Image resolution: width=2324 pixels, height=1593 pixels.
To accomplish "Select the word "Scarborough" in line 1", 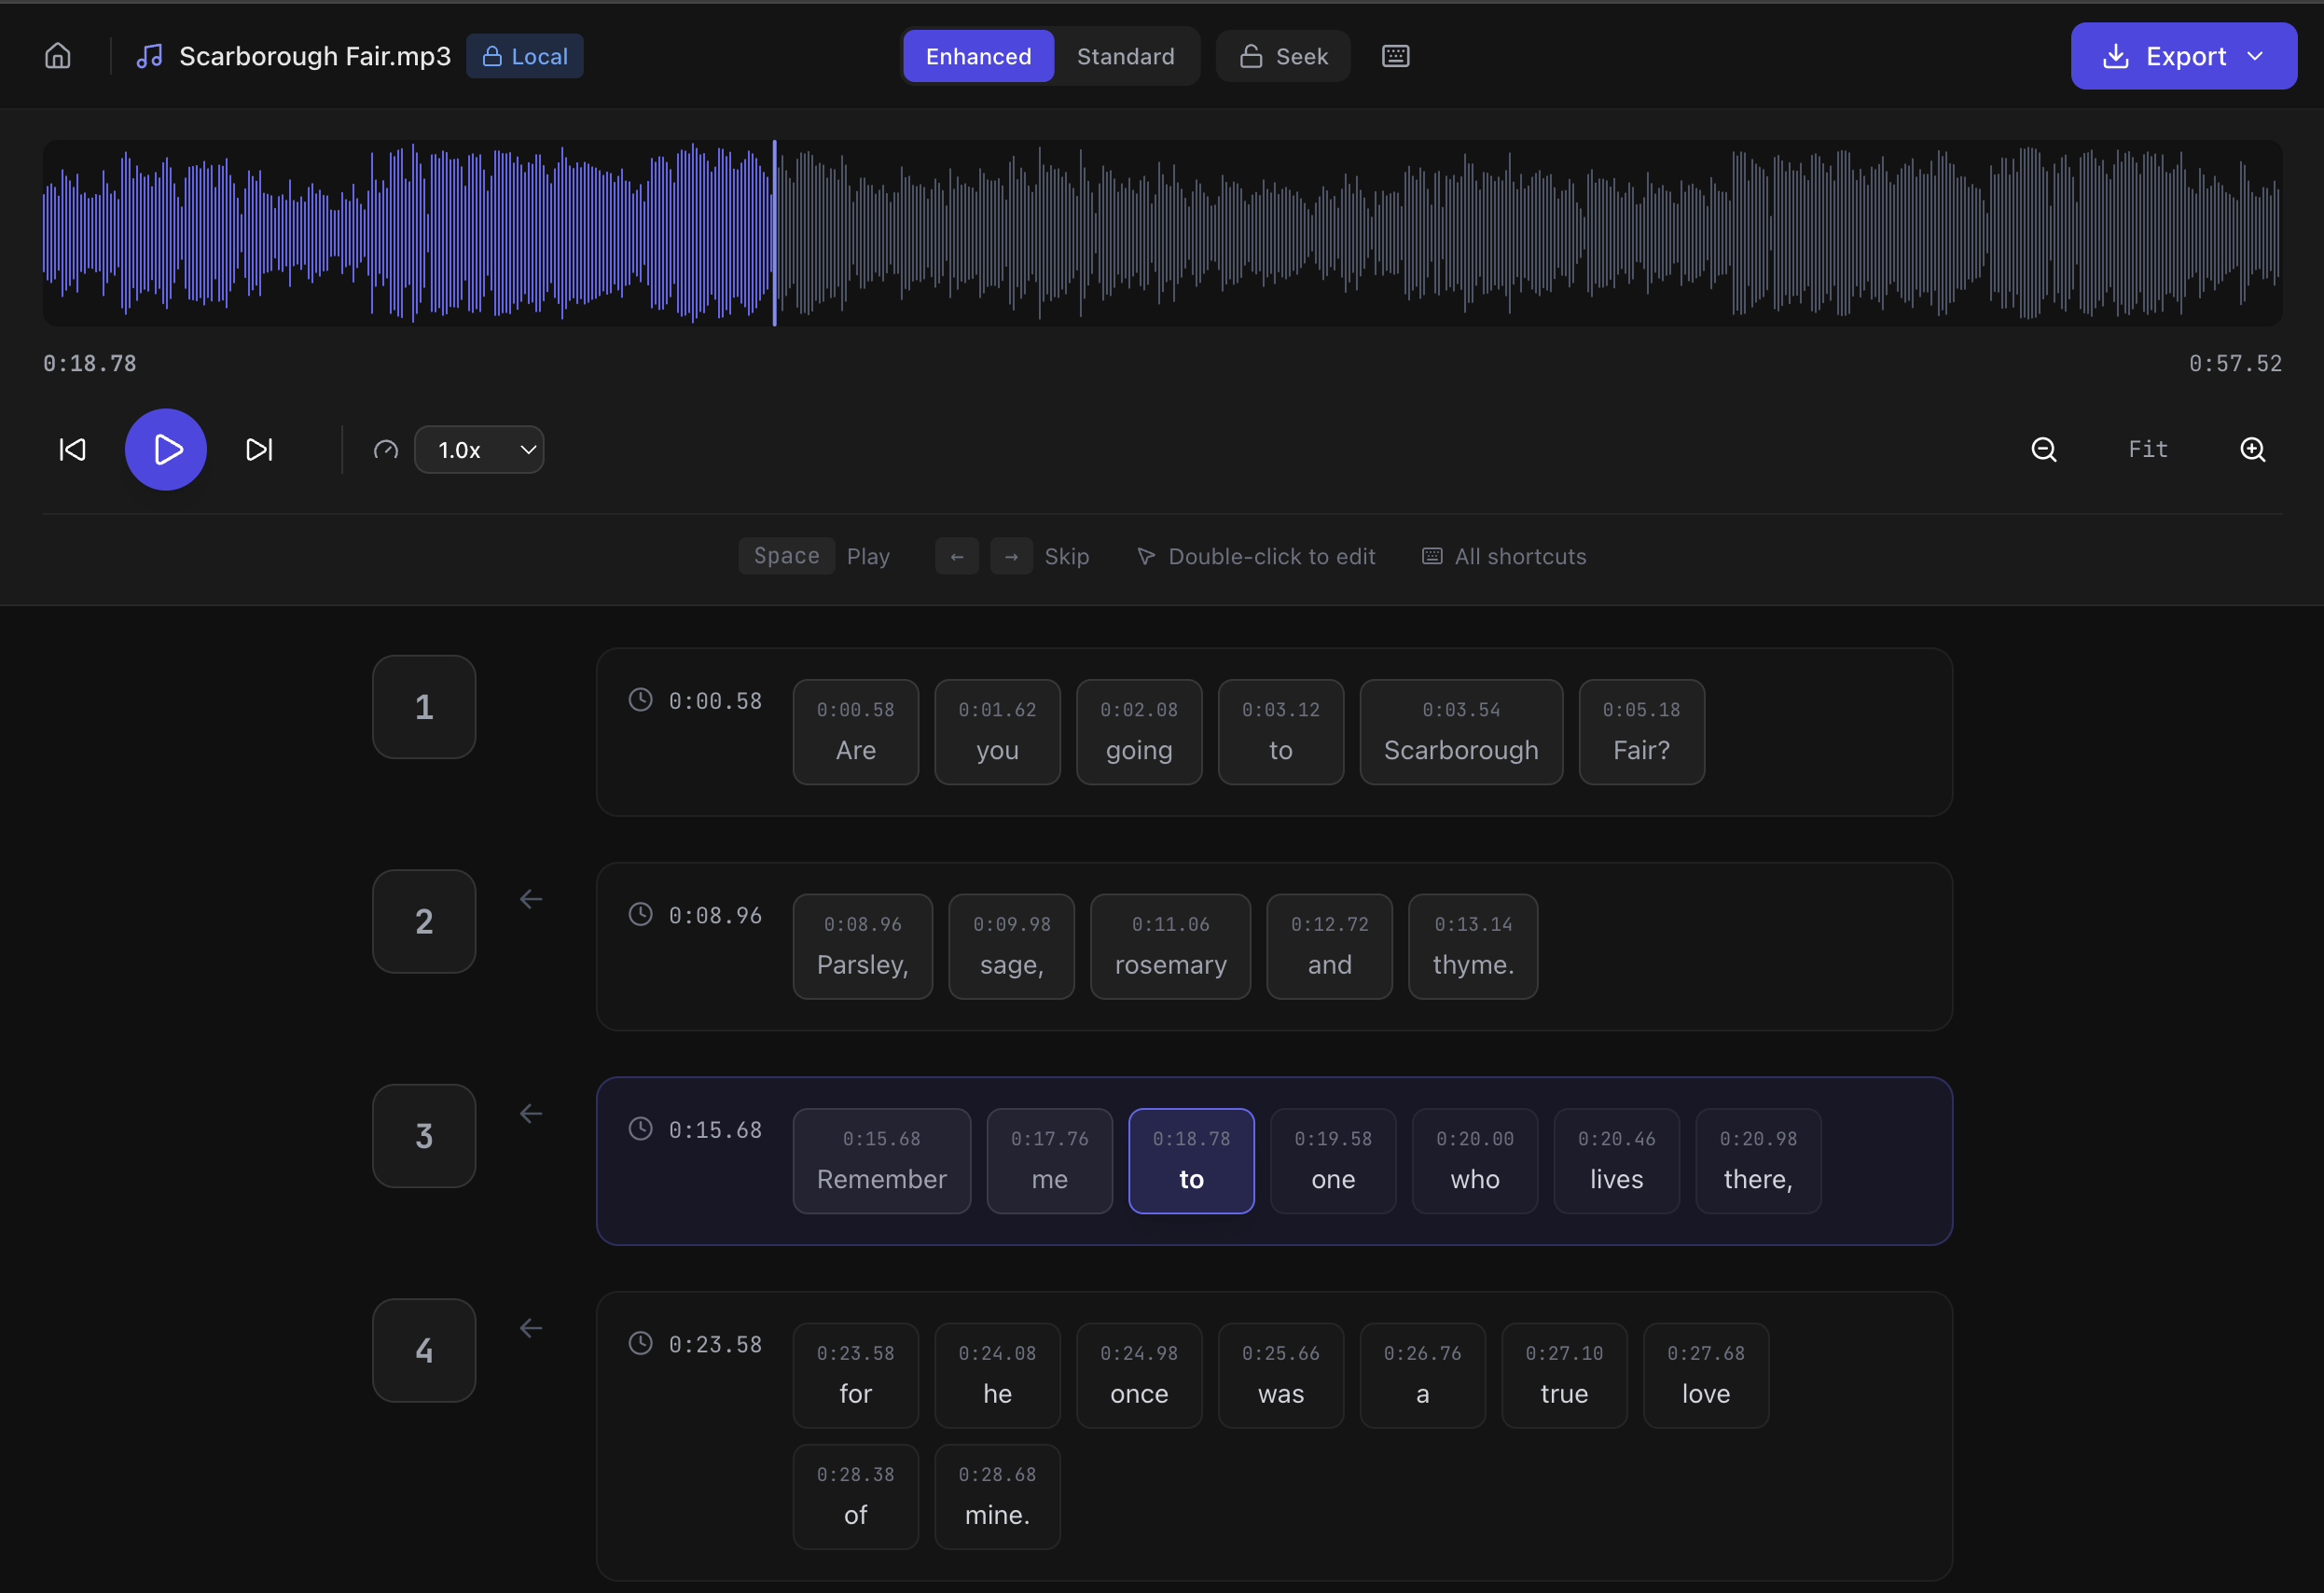I will [1460, 732].
